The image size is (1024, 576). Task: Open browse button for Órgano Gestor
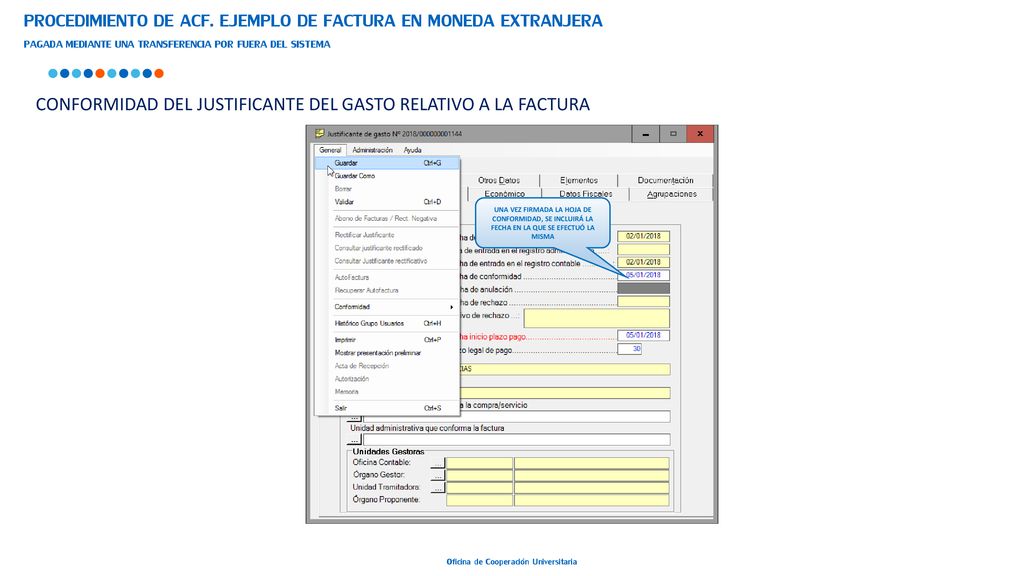(438, 475)
